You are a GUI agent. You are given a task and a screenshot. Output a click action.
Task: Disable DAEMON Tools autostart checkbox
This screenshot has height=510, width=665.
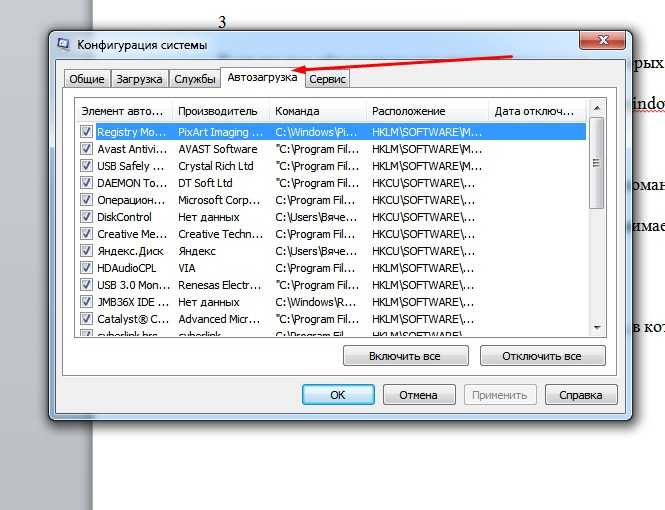[x=86, y=183]
